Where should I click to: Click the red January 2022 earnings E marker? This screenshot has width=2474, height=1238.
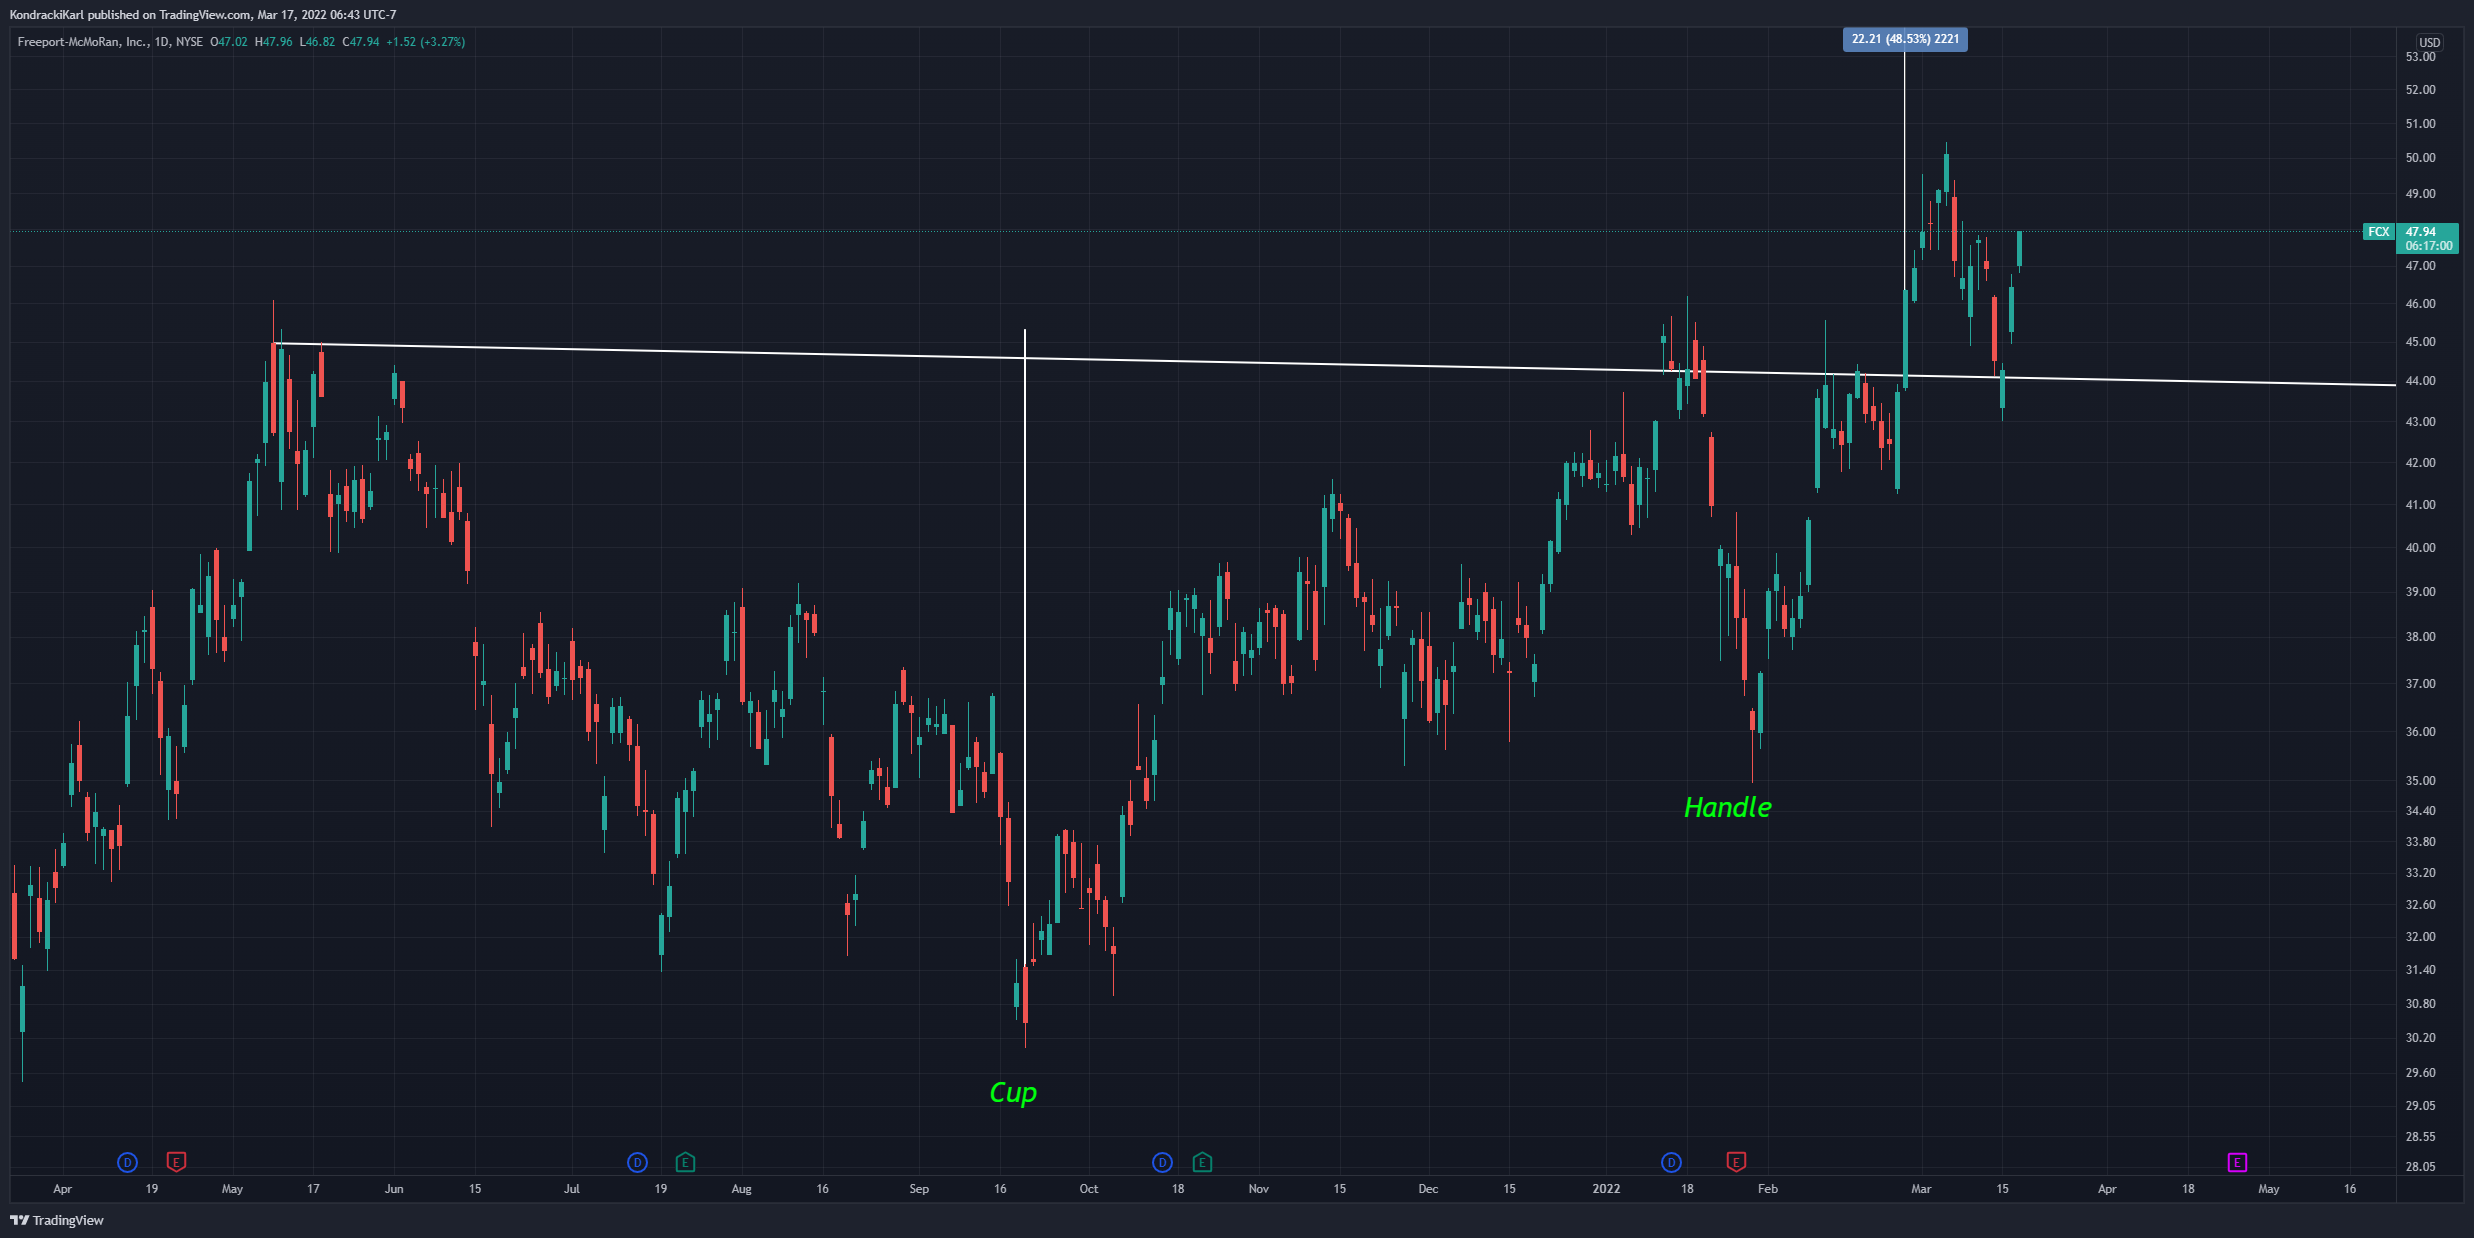click(x=1736, y=1162)
